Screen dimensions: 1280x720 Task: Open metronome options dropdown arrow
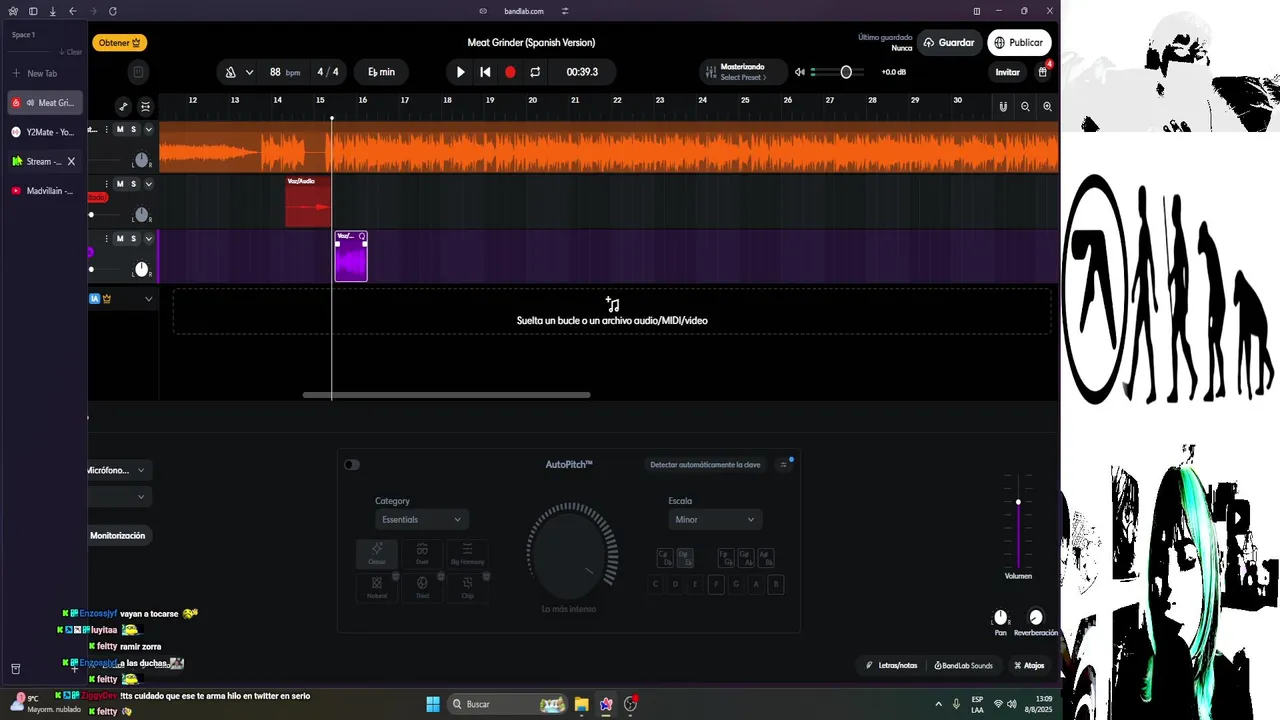pyautogui.click(x=249, y=72)
